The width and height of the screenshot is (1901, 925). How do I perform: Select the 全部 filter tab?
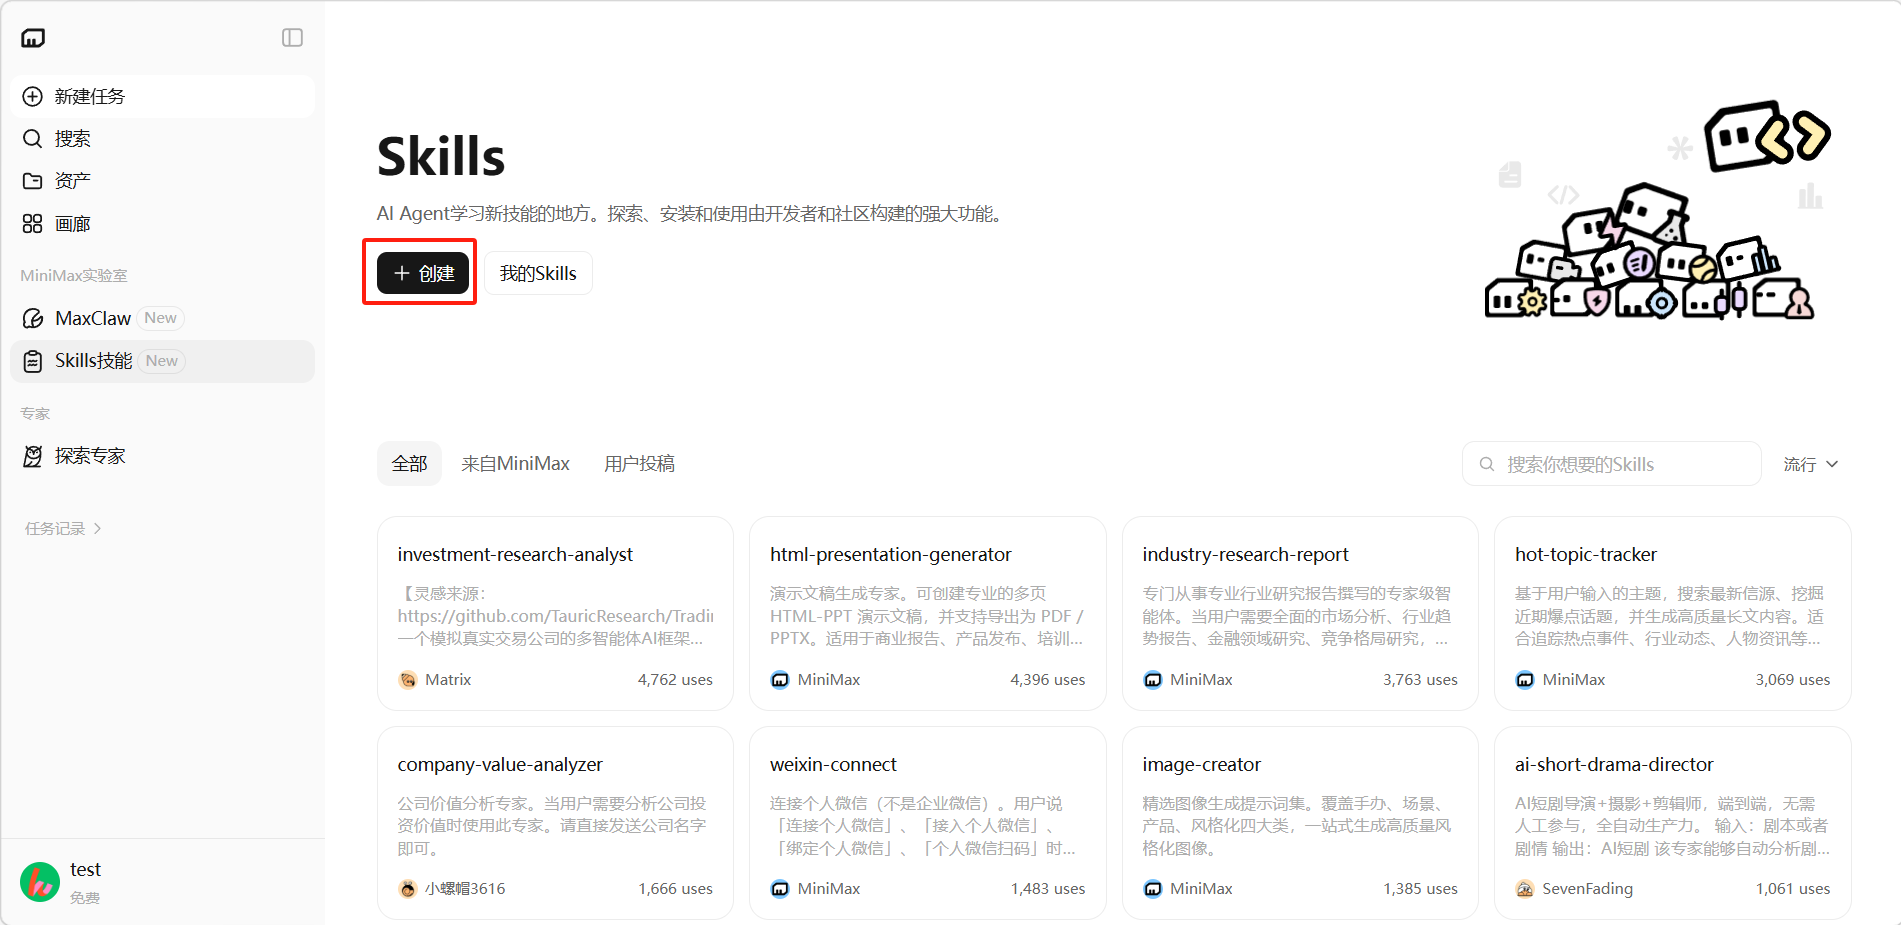(x=409, y=464)
